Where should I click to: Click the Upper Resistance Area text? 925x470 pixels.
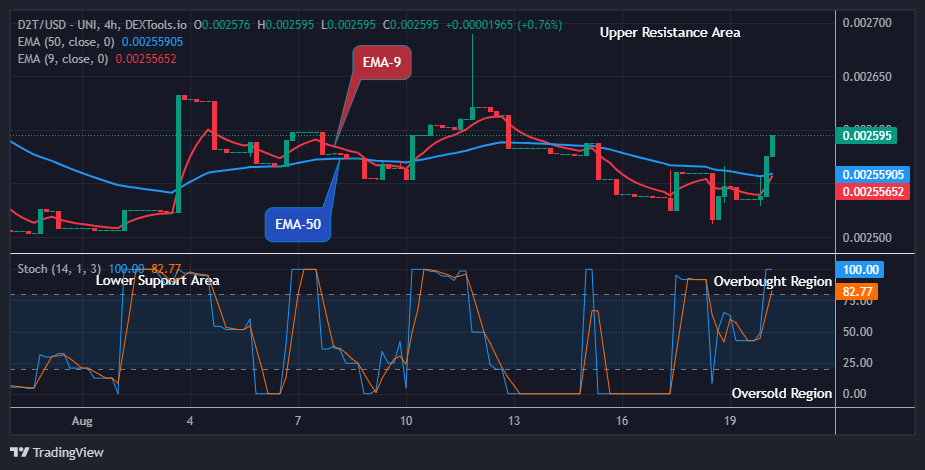click(x=670, y=32)
